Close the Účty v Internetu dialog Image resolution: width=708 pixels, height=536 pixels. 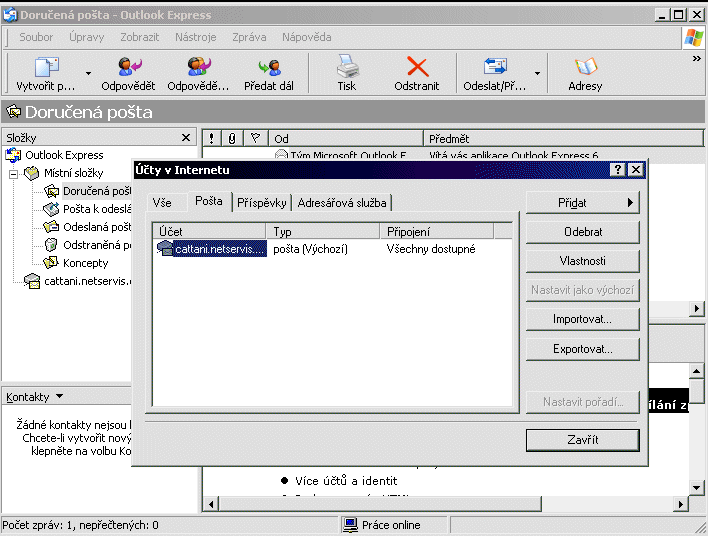click(636, 170)
